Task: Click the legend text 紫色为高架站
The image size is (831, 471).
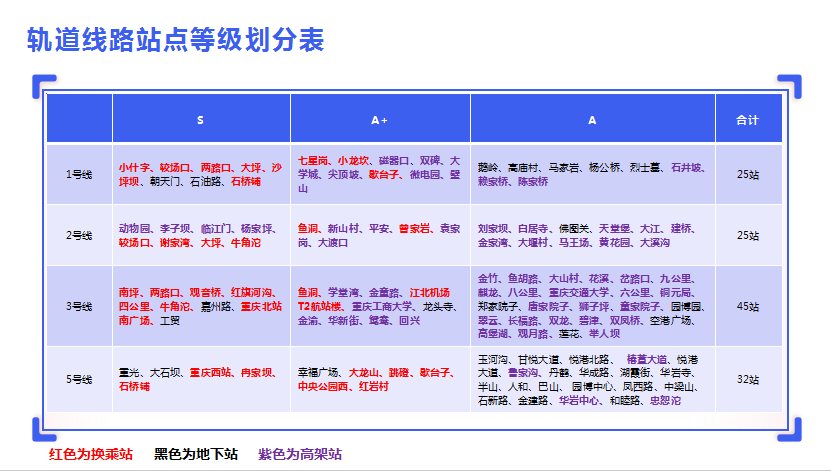Action: pyautogui.click(x=300, y=454)
